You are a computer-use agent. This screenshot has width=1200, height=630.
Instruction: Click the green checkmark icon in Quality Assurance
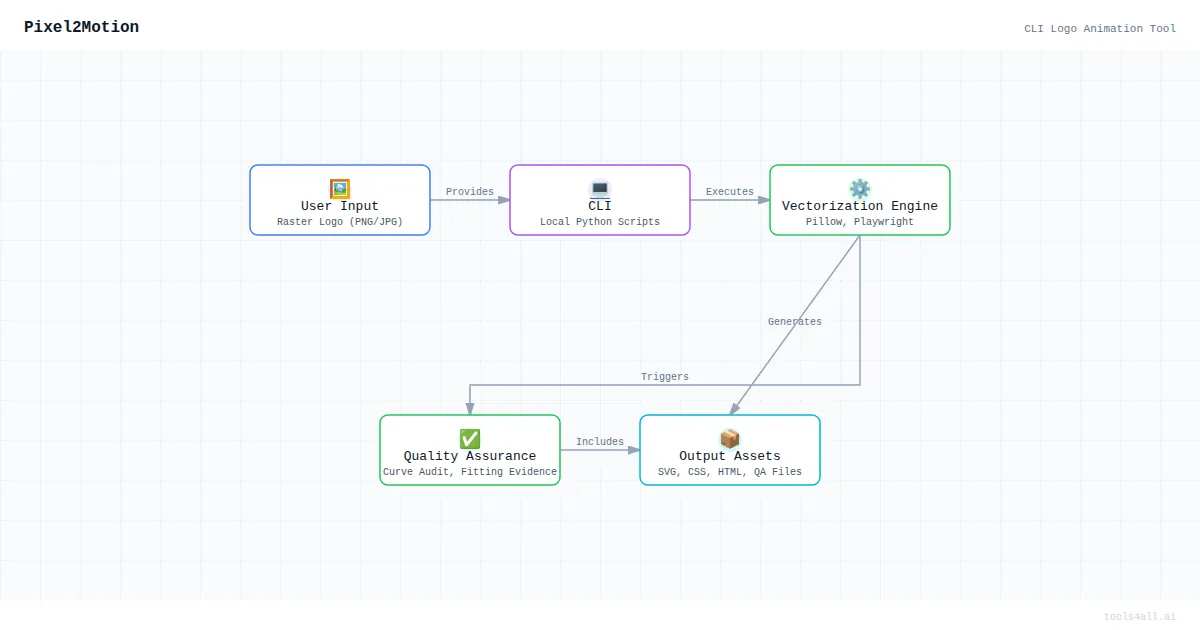click(470, 439)
